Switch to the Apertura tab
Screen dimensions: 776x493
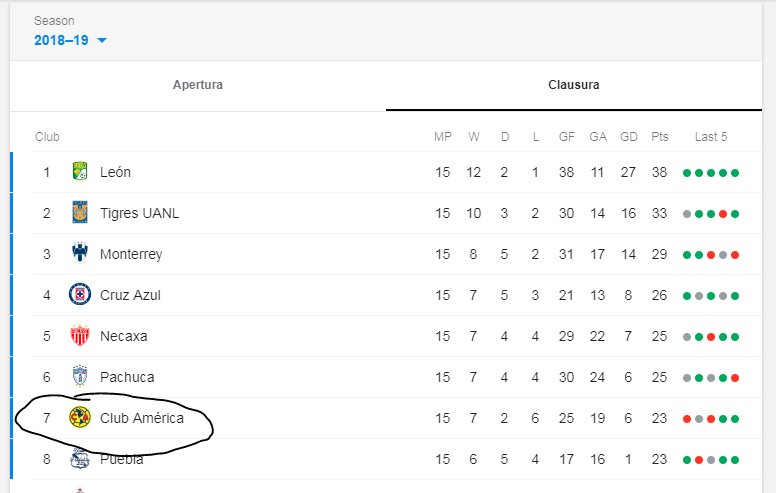coord(197,85)
